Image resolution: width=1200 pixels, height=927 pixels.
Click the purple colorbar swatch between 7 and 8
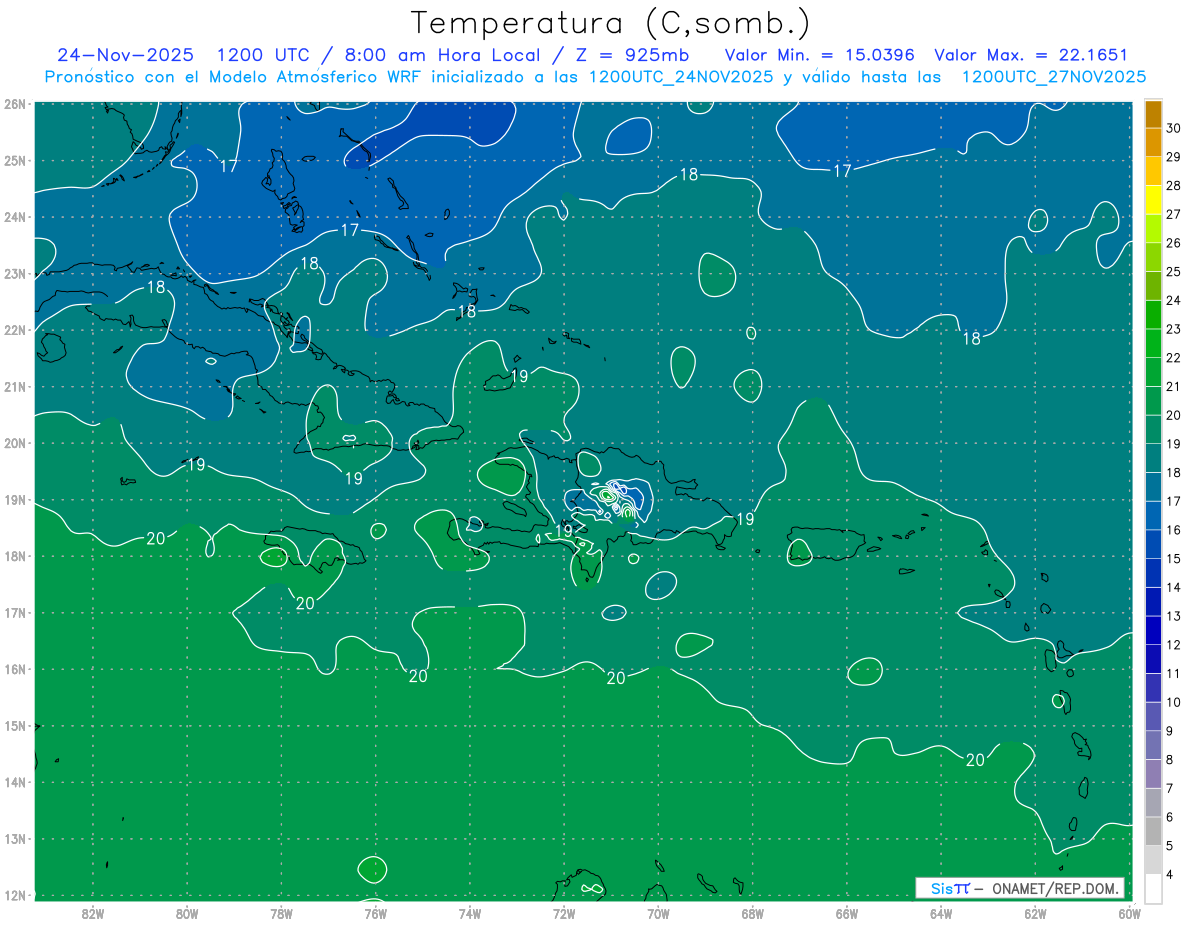1153,774
